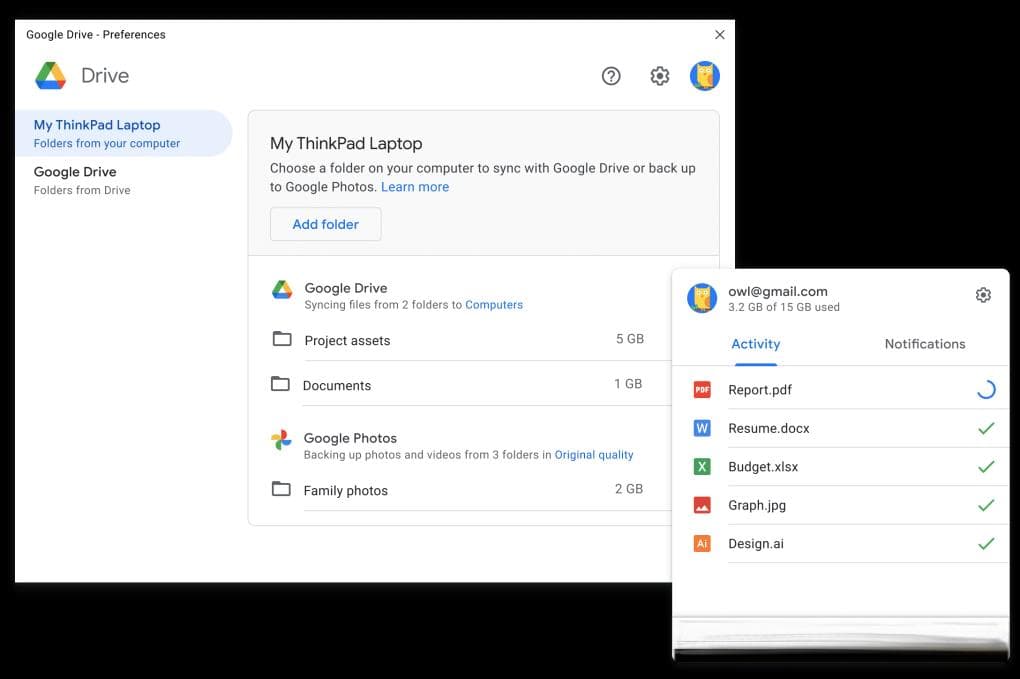Click the 1 GB size value

click(x=628, y=384)
